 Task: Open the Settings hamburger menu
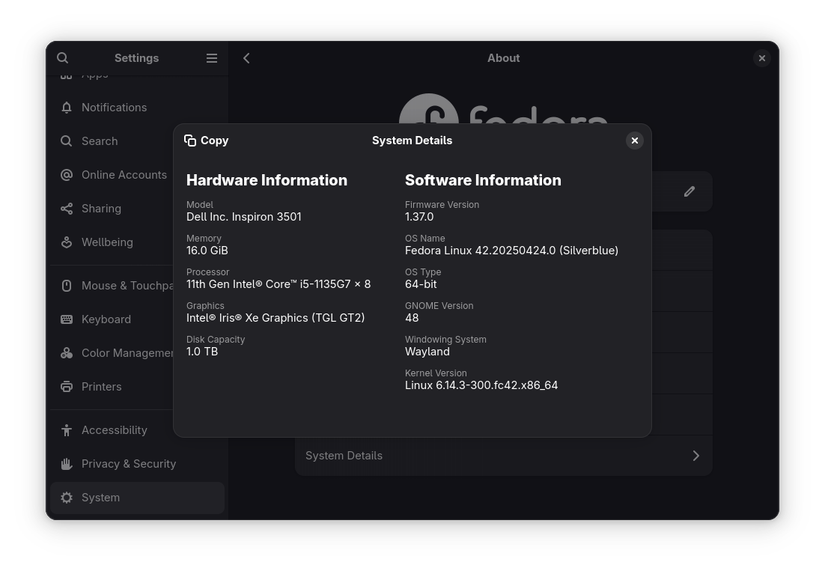(x=211, y=58)
